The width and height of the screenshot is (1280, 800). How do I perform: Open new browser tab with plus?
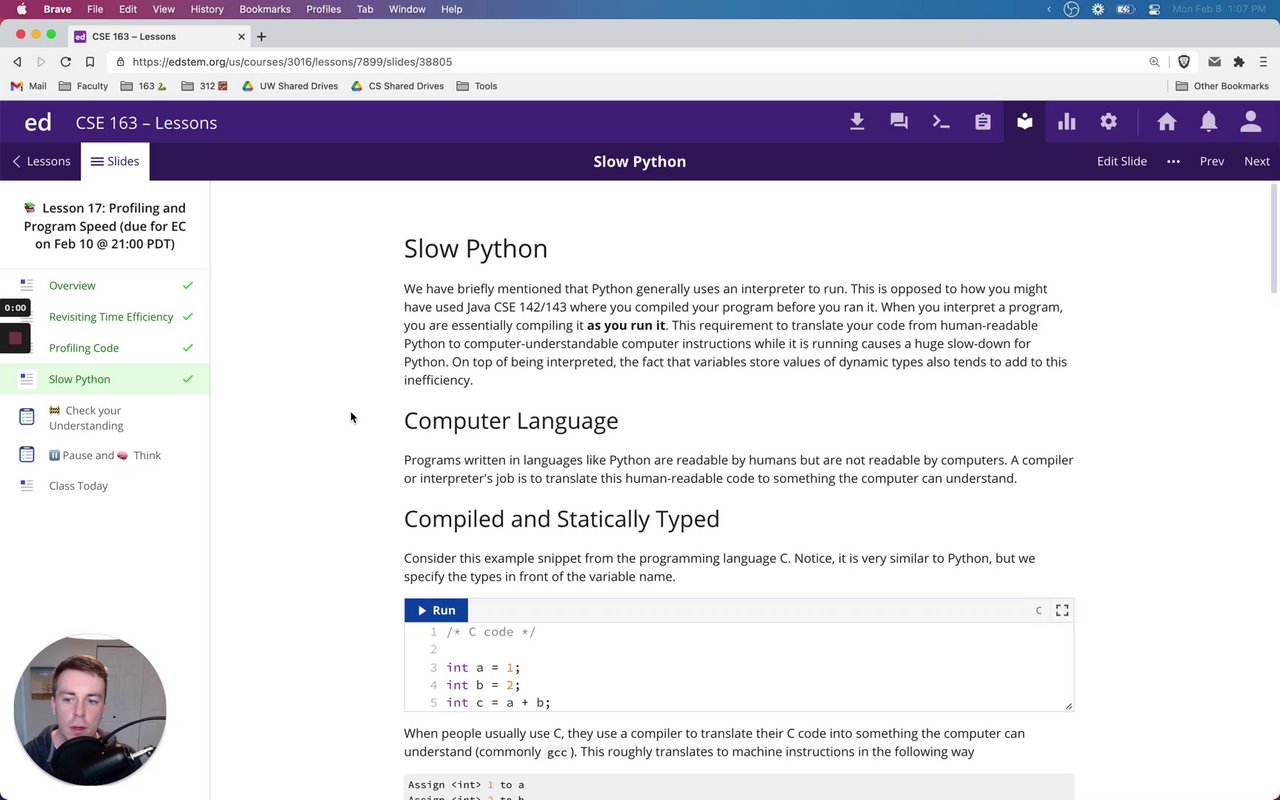pos(261,37)
